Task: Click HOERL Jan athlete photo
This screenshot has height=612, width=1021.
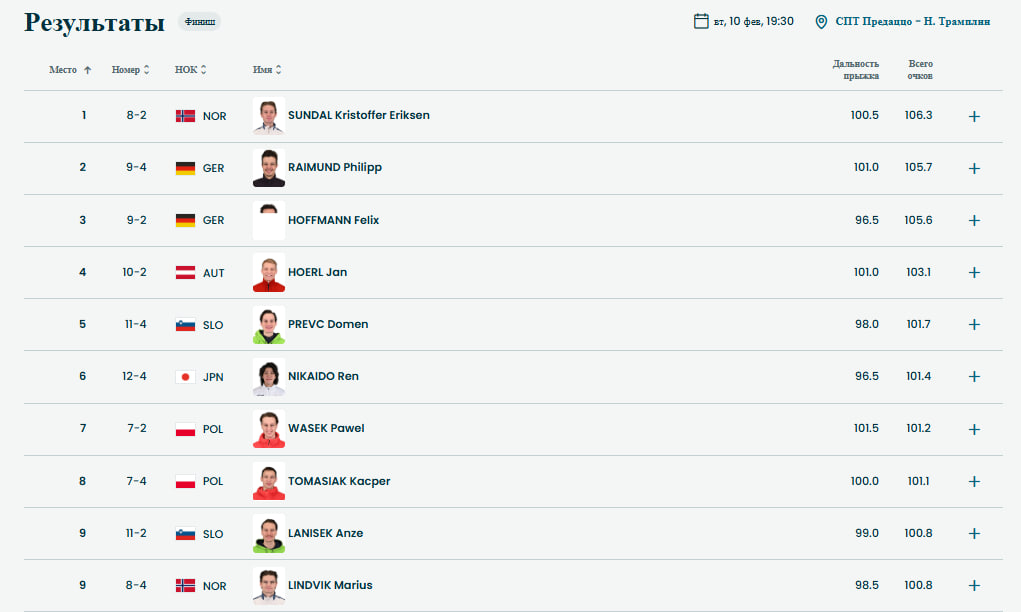Action: (269, 272)
